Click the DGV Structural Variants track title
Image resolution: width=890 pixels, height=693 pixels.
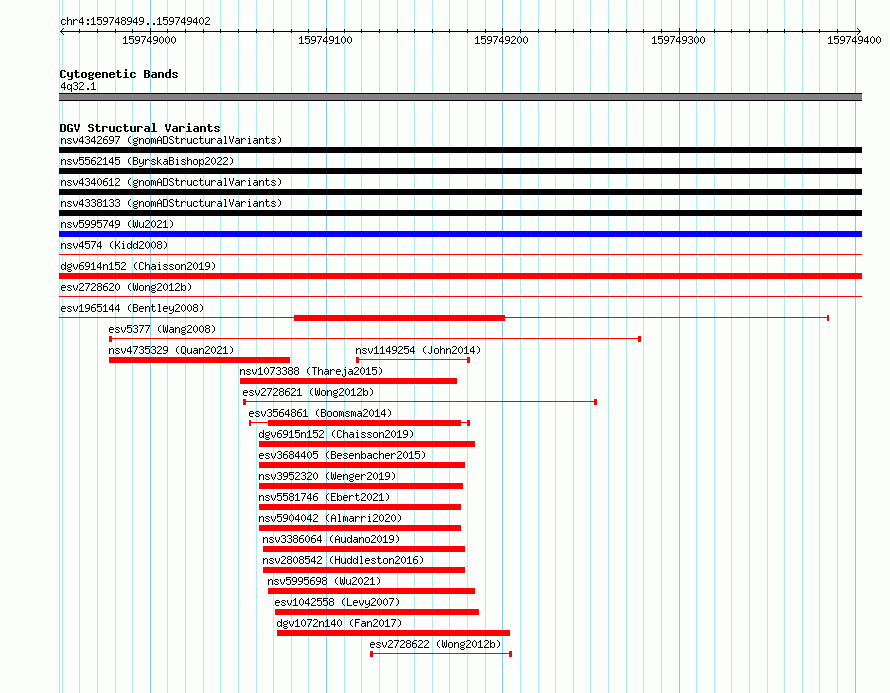click(140, 128)
